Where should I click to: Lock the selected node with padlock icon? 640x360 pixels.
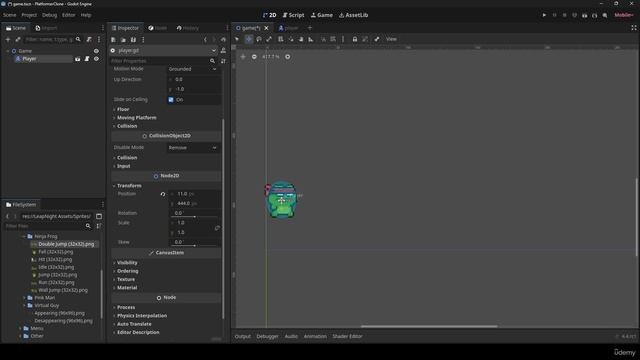point(355,39)
